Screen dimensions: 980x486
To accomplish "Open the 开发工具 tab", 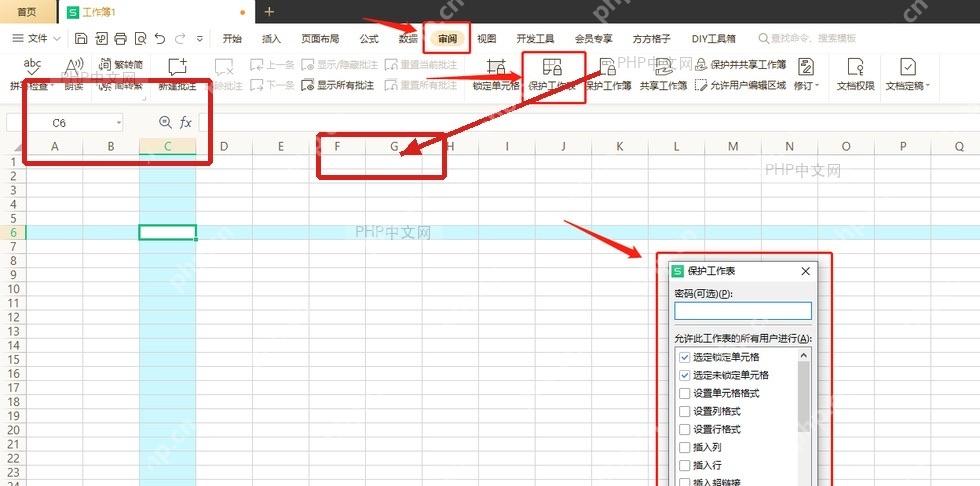I will 535,39.
